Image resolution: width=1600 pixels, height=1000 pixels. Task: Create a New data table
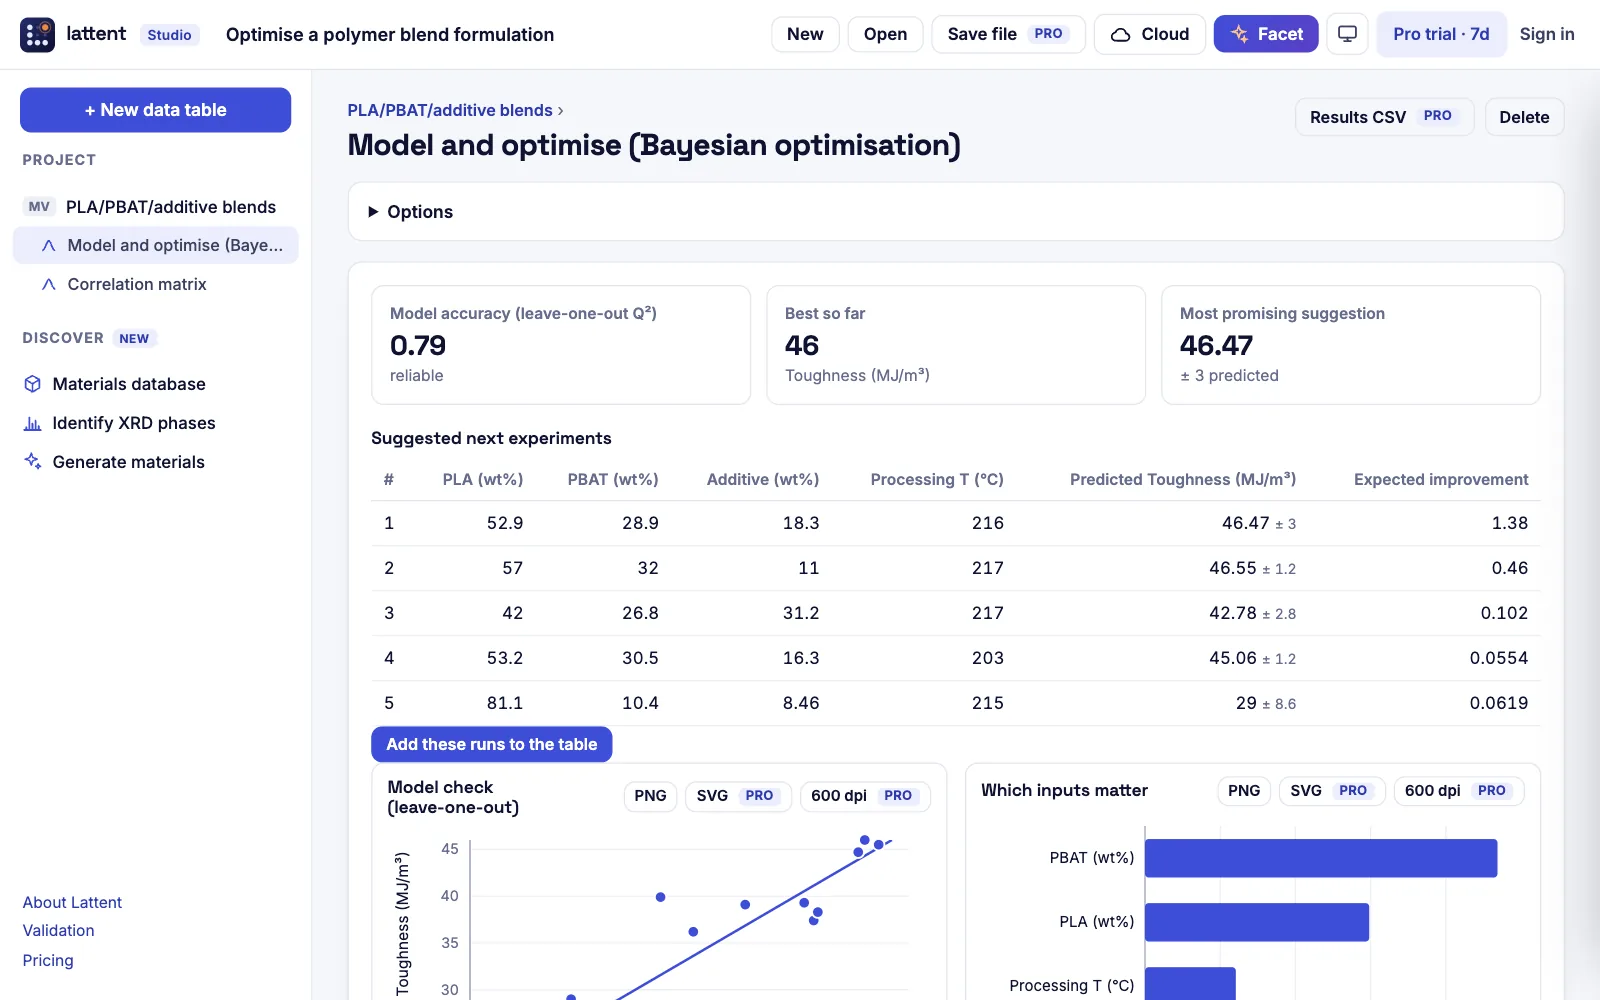point(155,110)
